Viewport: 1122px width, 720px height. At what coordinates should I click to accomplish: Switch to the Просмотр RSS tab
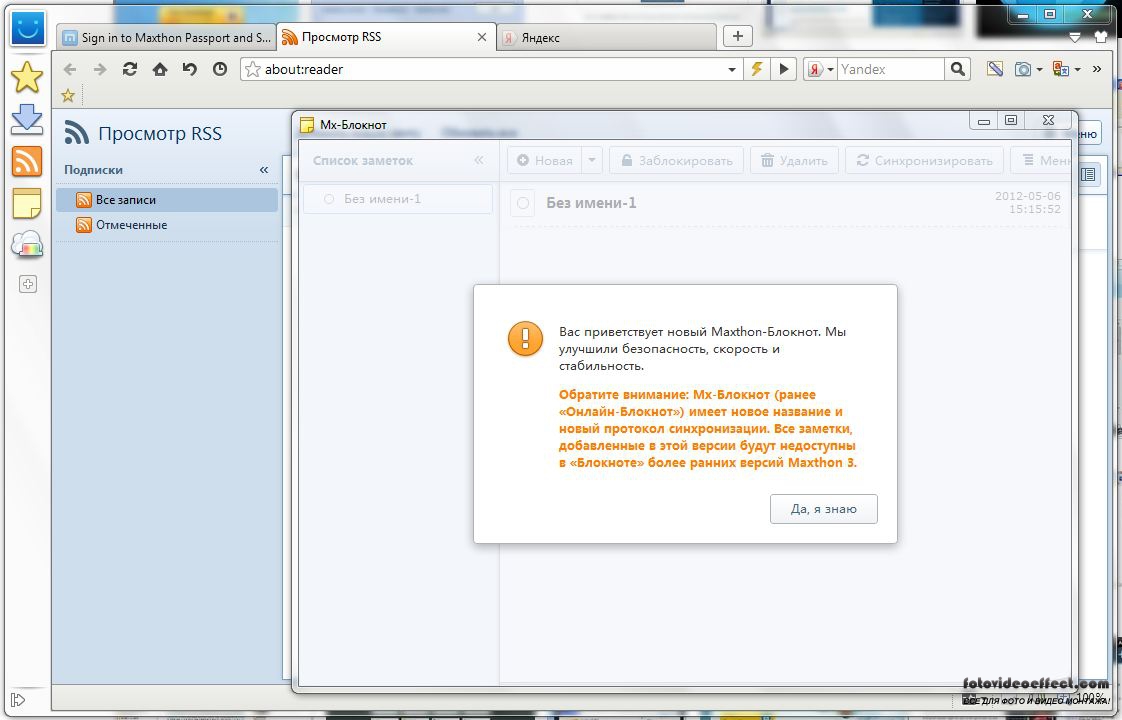pos(386,37)
